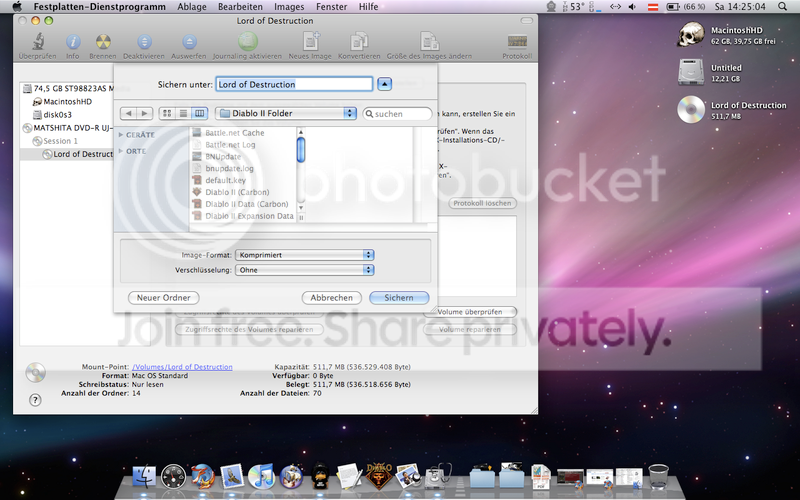Open the /Volumes/Lord of Destruction link

coord(182,367)
